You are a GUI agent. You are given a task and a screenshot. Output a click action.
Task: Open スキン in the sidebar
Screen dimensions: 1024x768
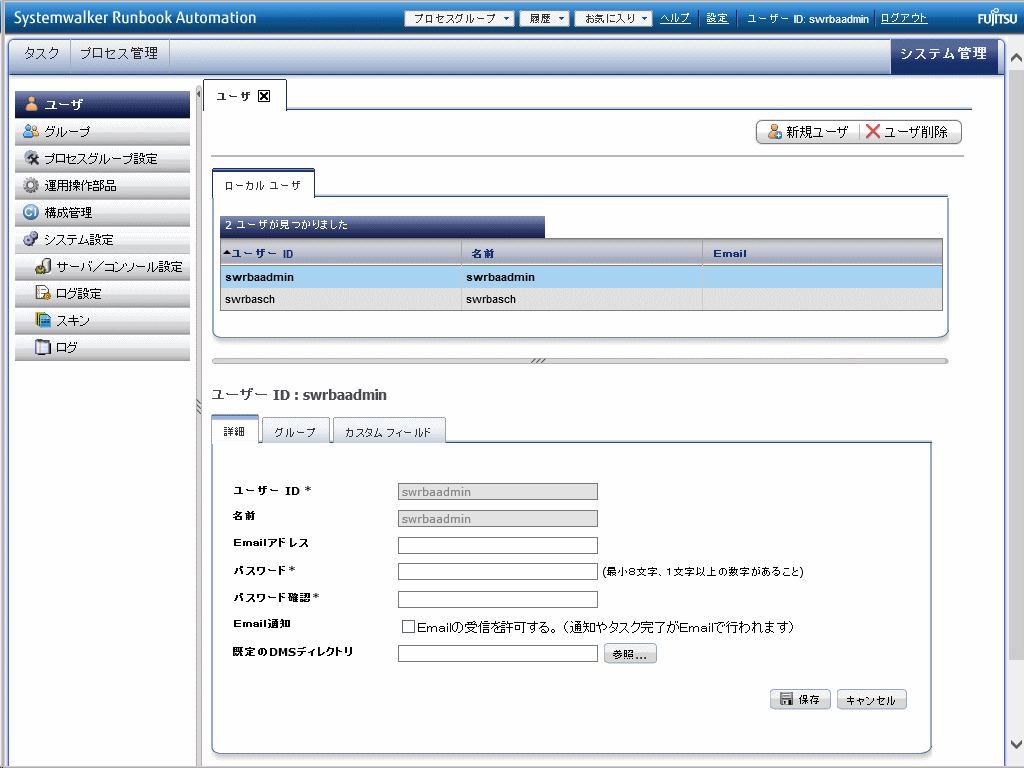(x=103, y=321)
